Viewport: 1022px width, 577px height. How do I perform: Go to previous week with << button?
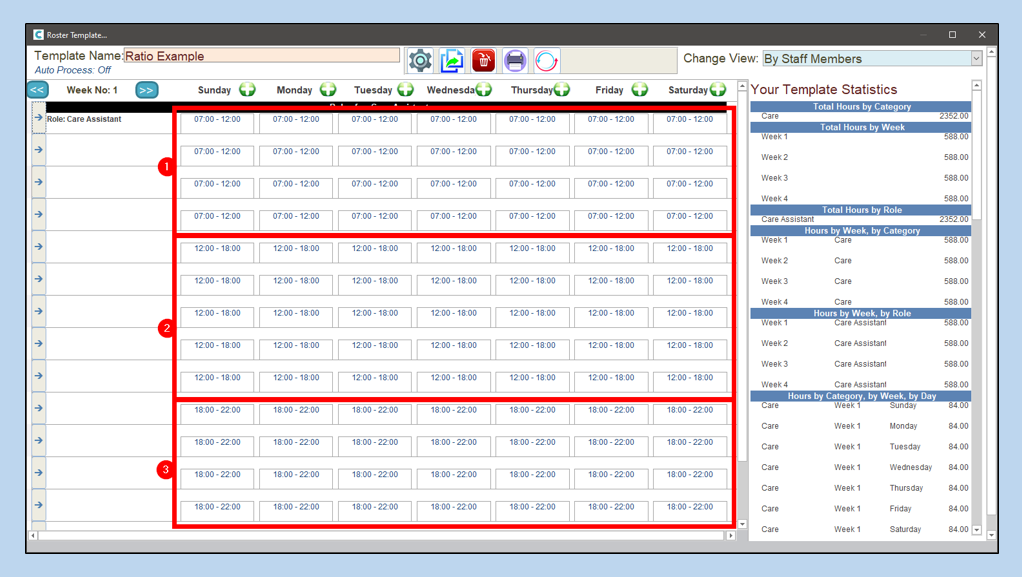(38, 90)
